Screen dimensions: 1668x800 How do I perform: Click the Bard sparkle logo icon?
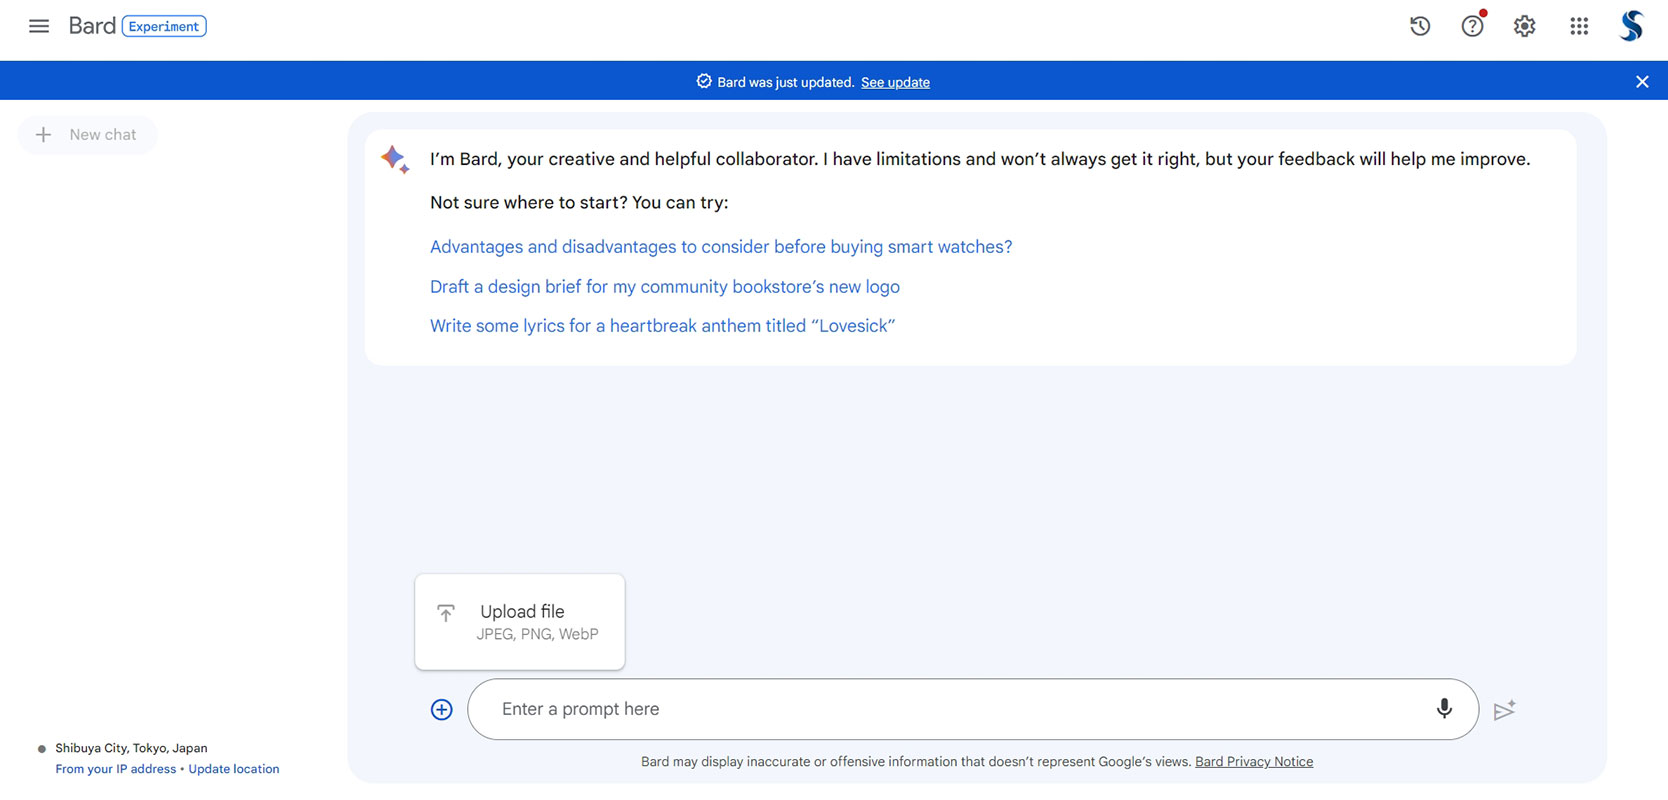(395, 159)
